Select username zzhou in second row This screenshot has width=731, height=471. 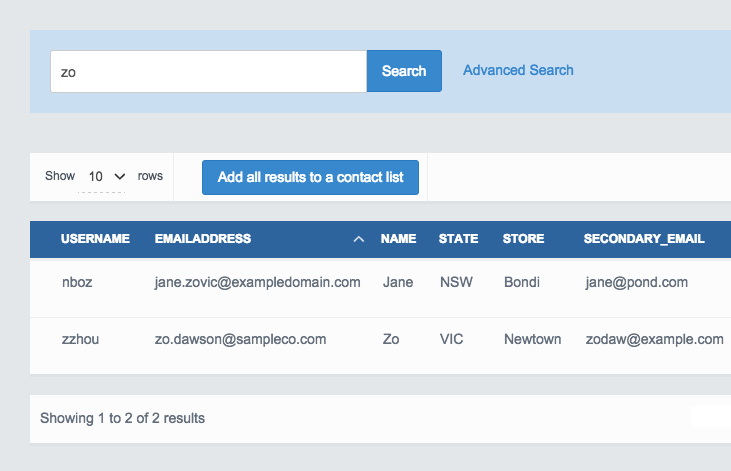(x=80, y=339)
